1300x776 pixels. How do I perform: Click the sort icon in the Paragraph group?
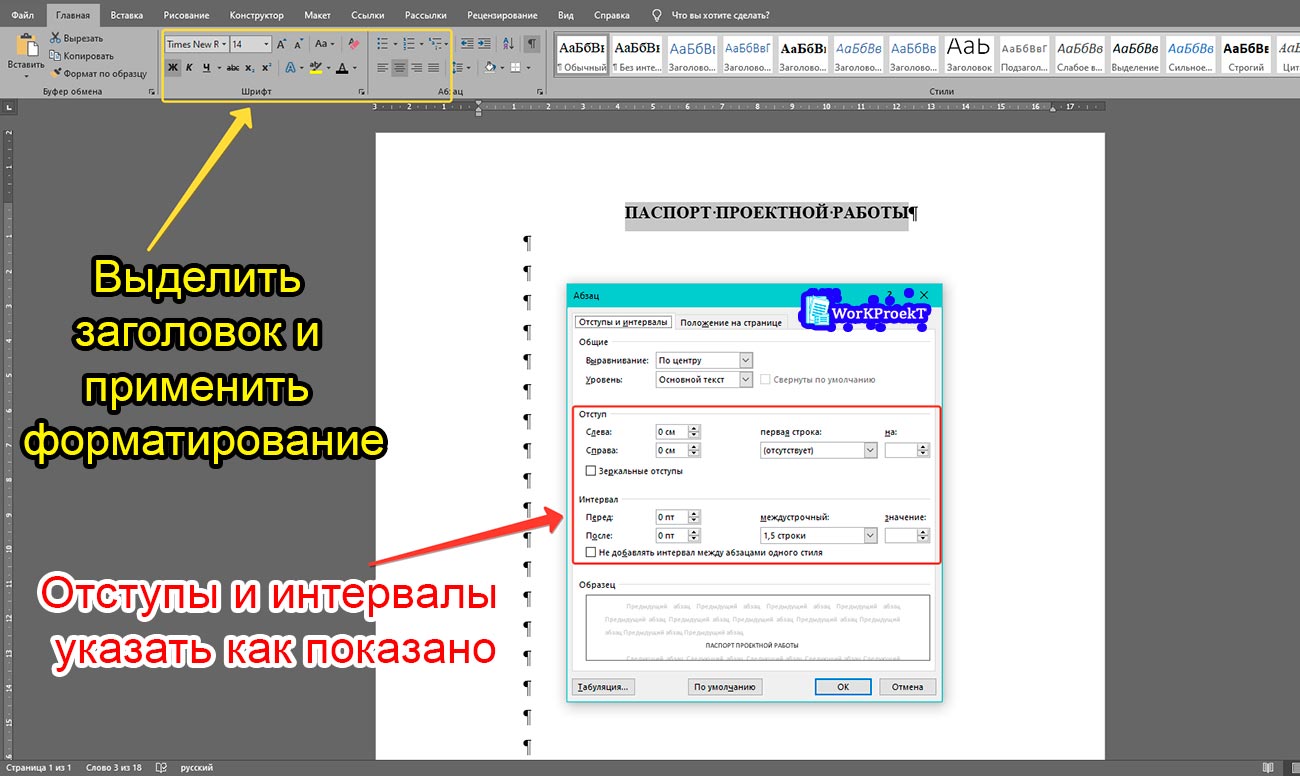507,44
